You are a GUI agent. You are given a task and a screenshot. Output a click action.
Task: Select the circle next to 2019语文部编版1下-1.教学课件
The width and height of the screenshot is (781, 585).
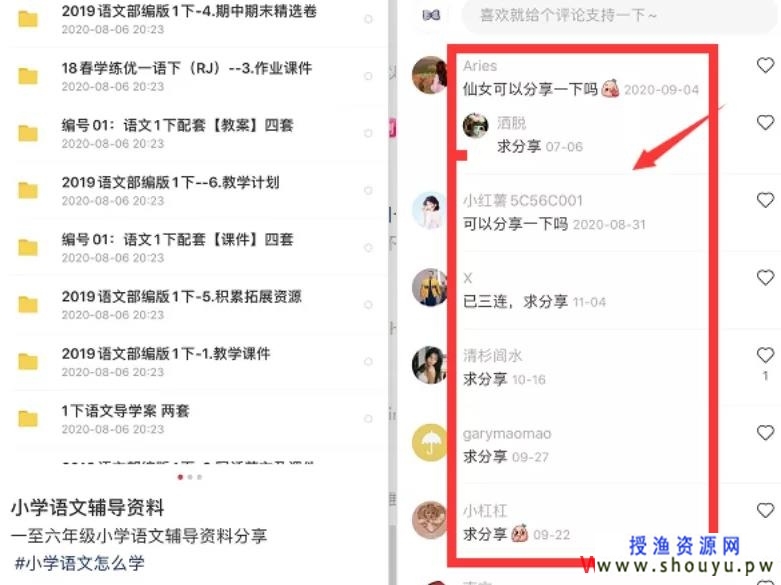click(368, 362)
